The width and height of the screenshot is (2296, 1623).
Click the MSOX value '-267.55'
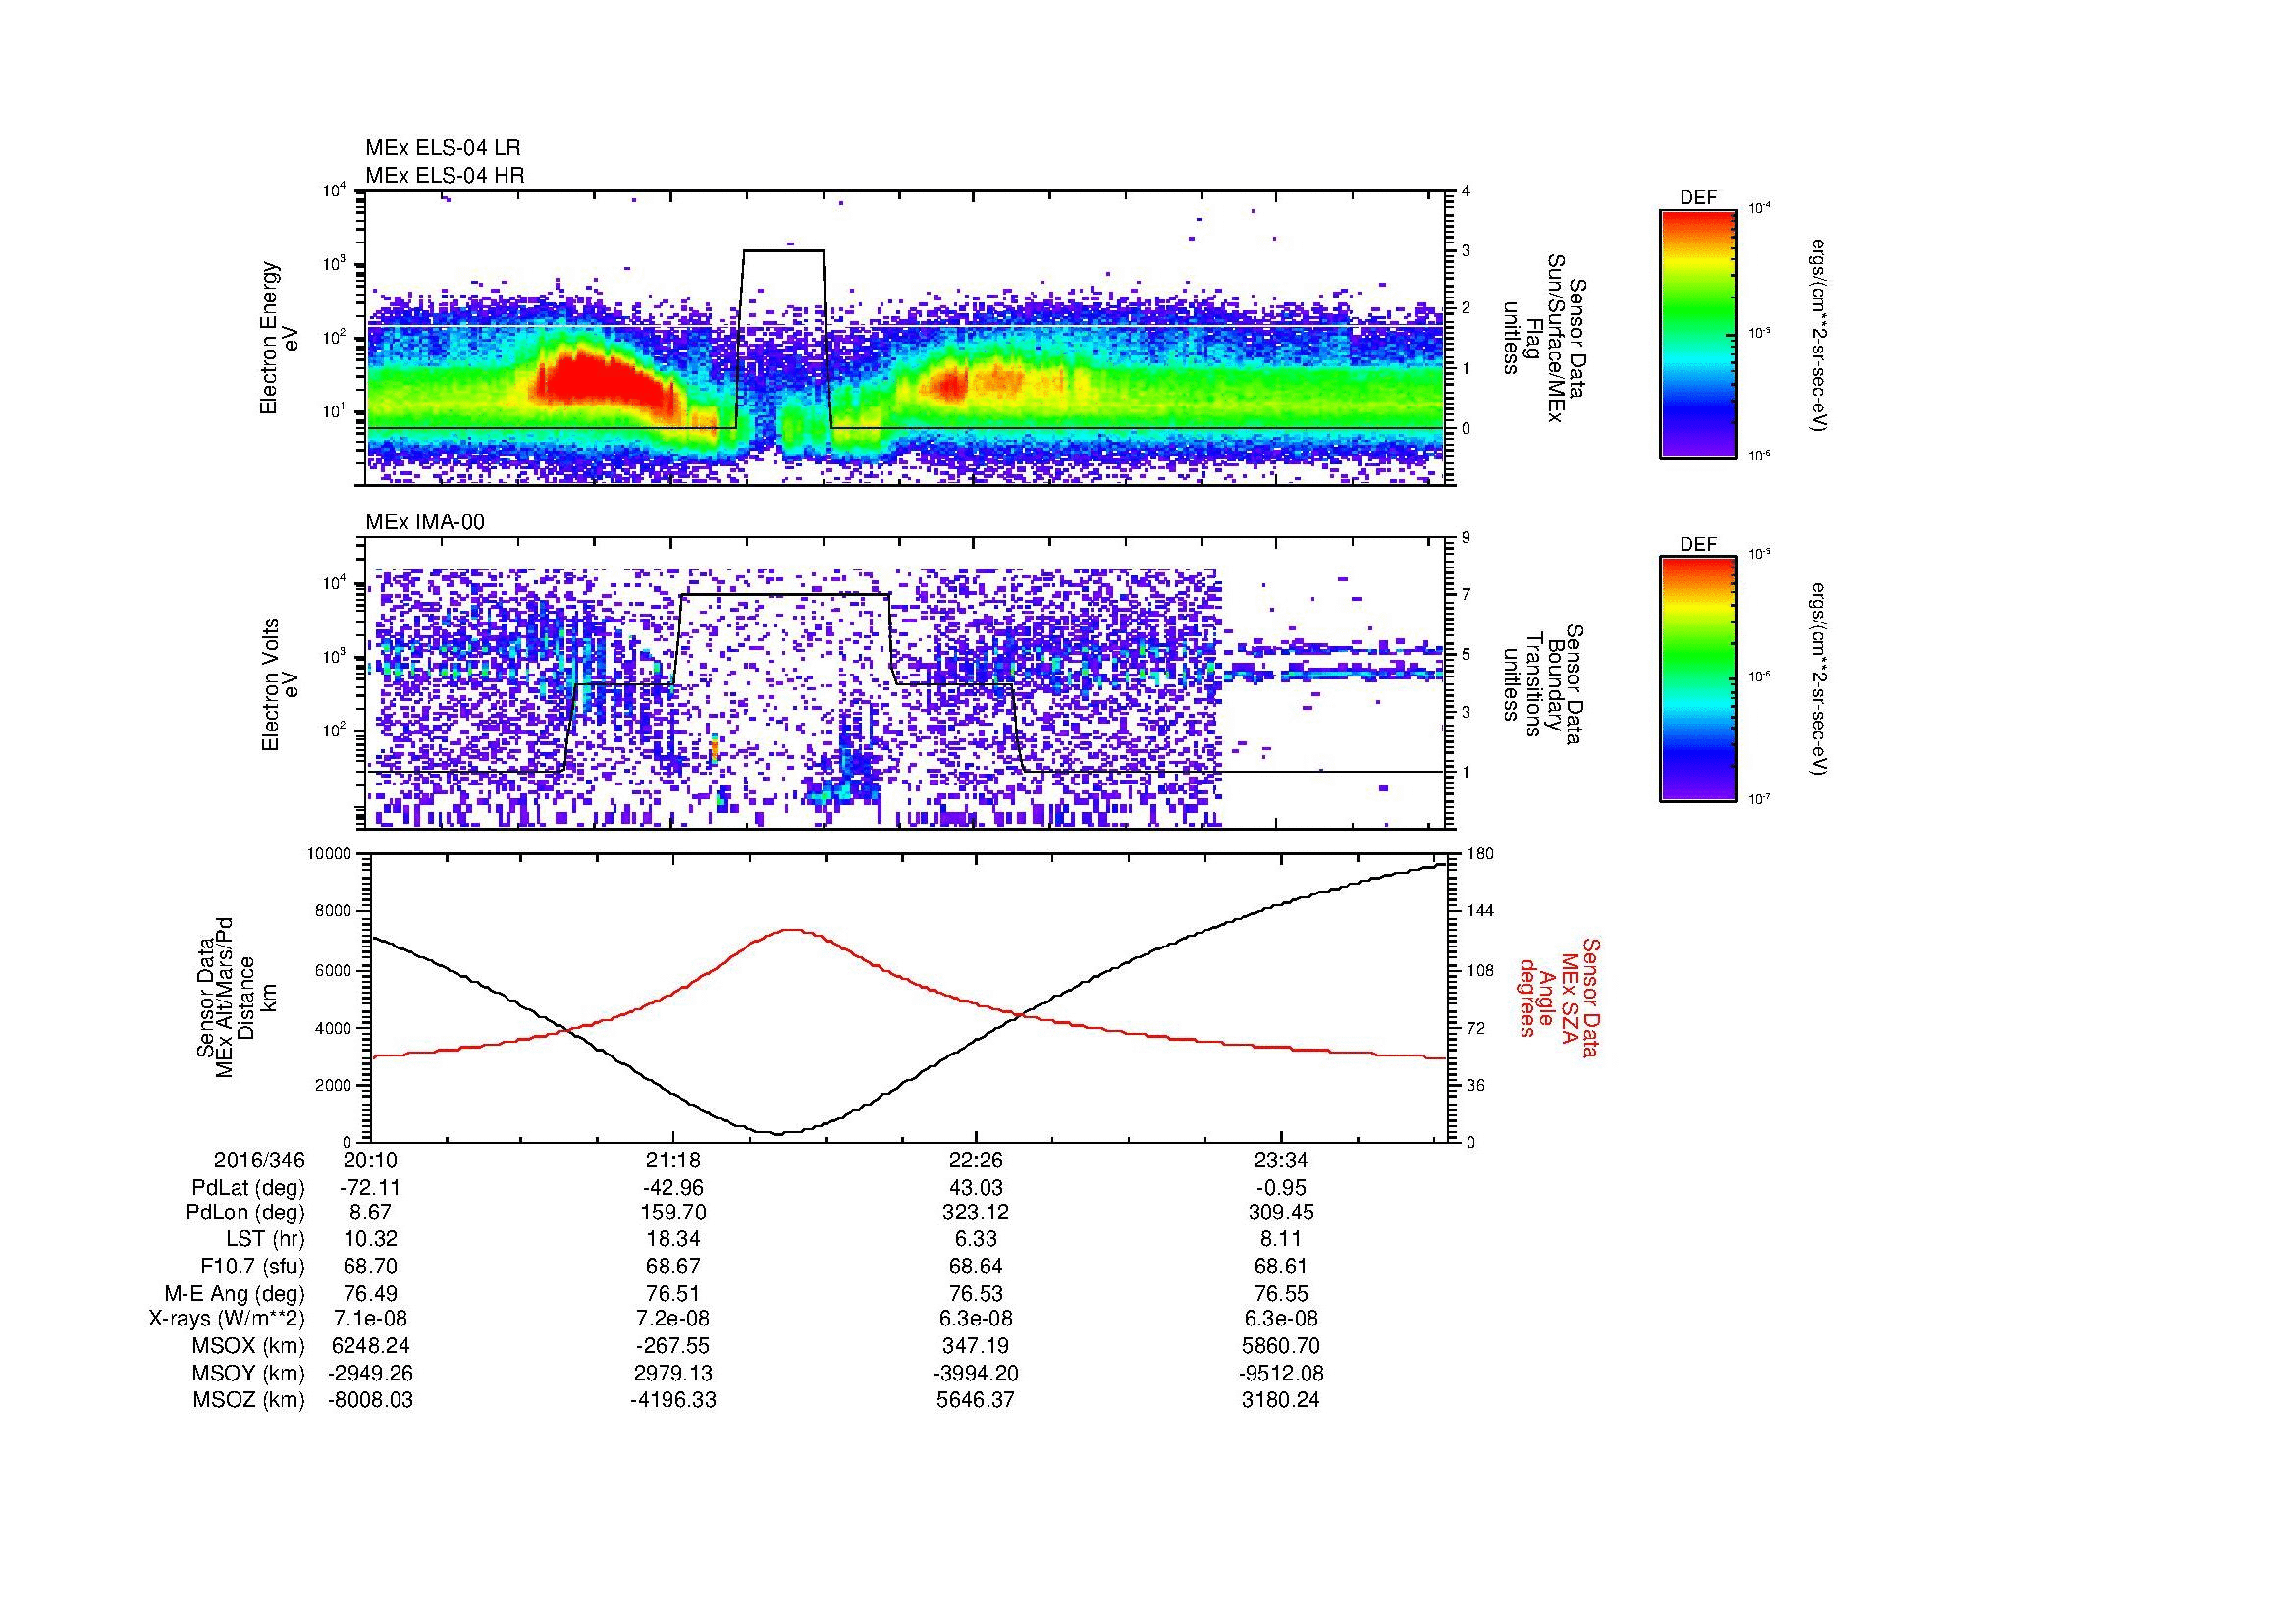click(673, 1346)
